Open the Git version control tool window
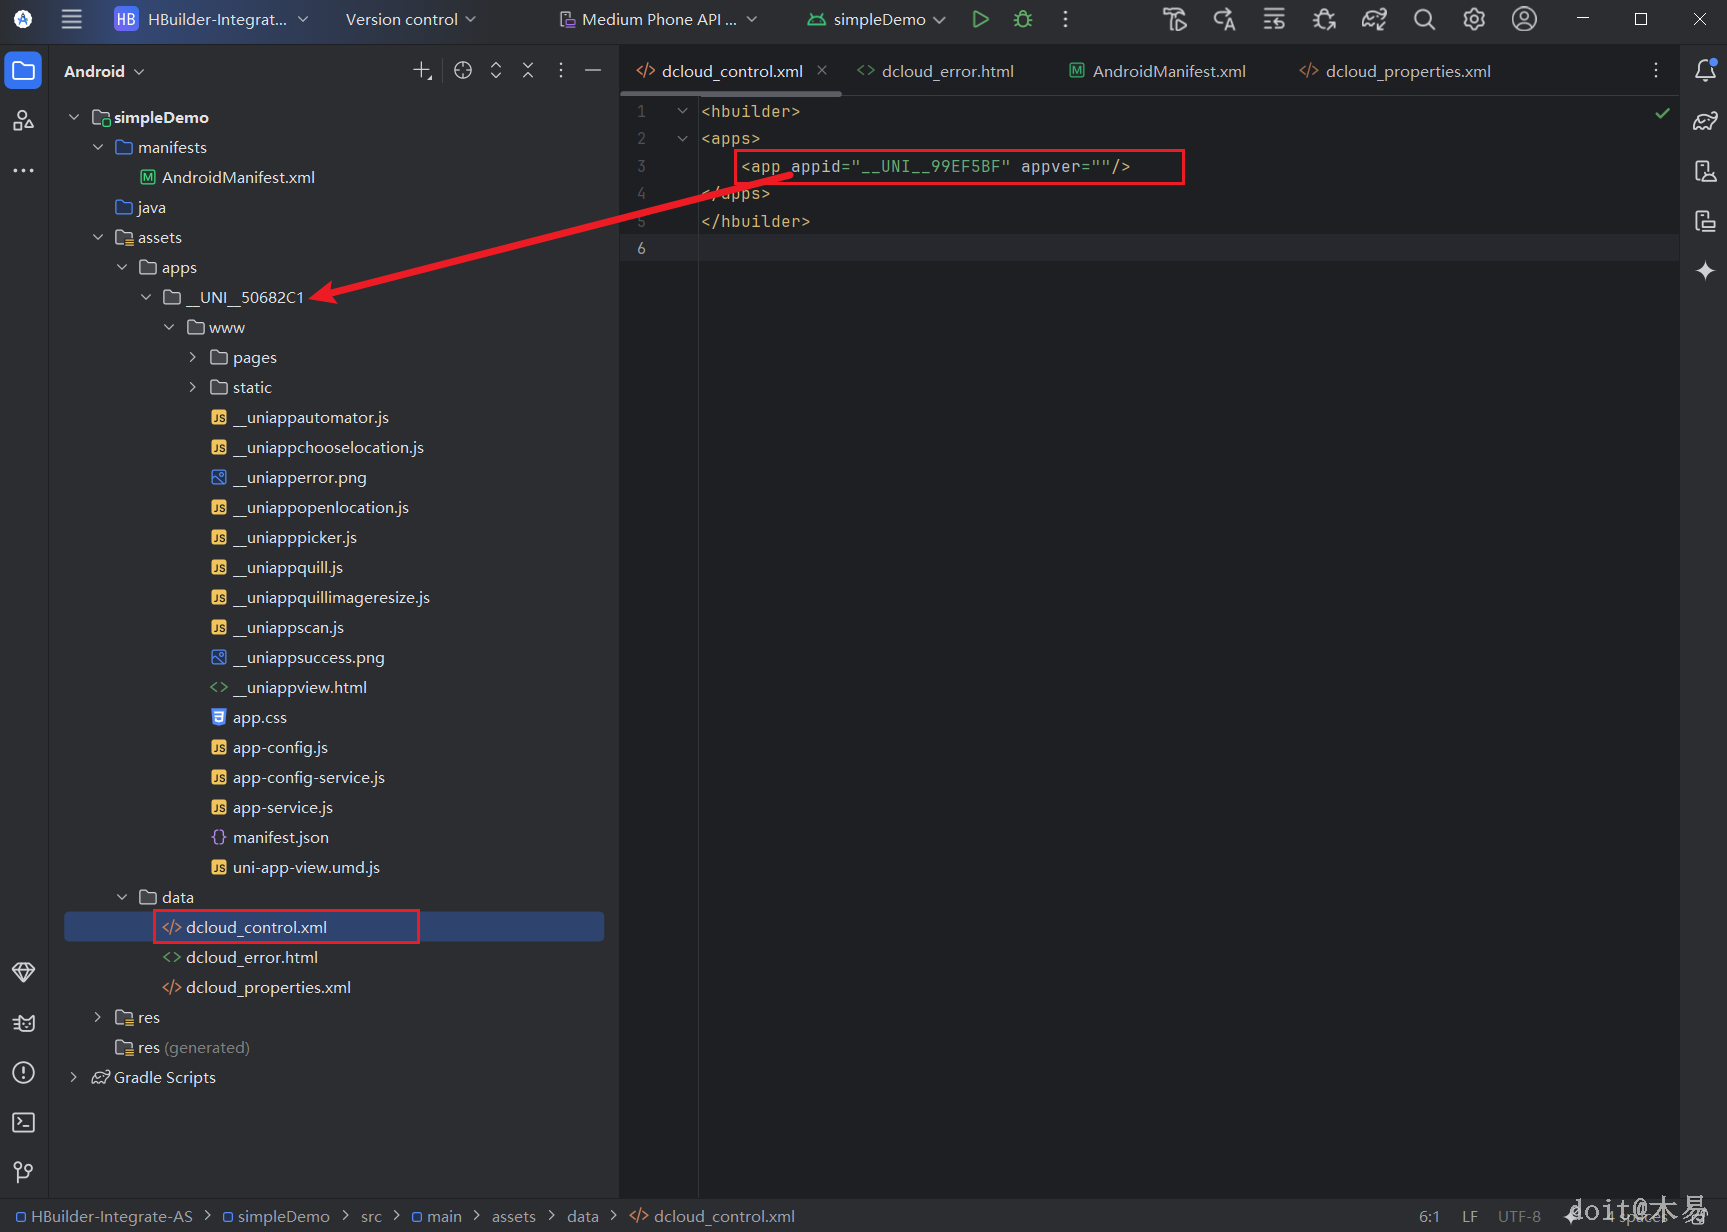Image resolution: width=1727 pixels, height=1232 pixels. 23,1171
